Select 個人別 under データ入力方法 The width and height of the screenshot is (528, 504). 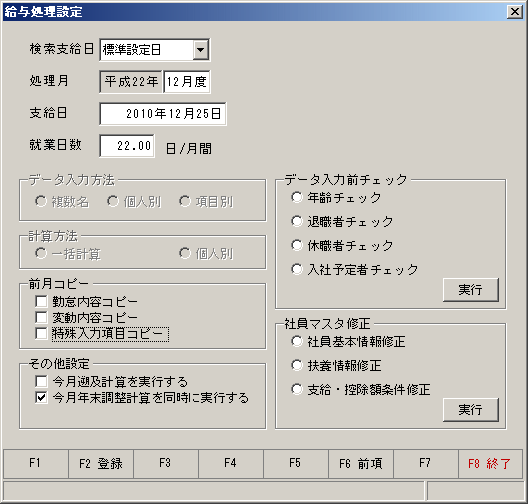click(113, 201)
